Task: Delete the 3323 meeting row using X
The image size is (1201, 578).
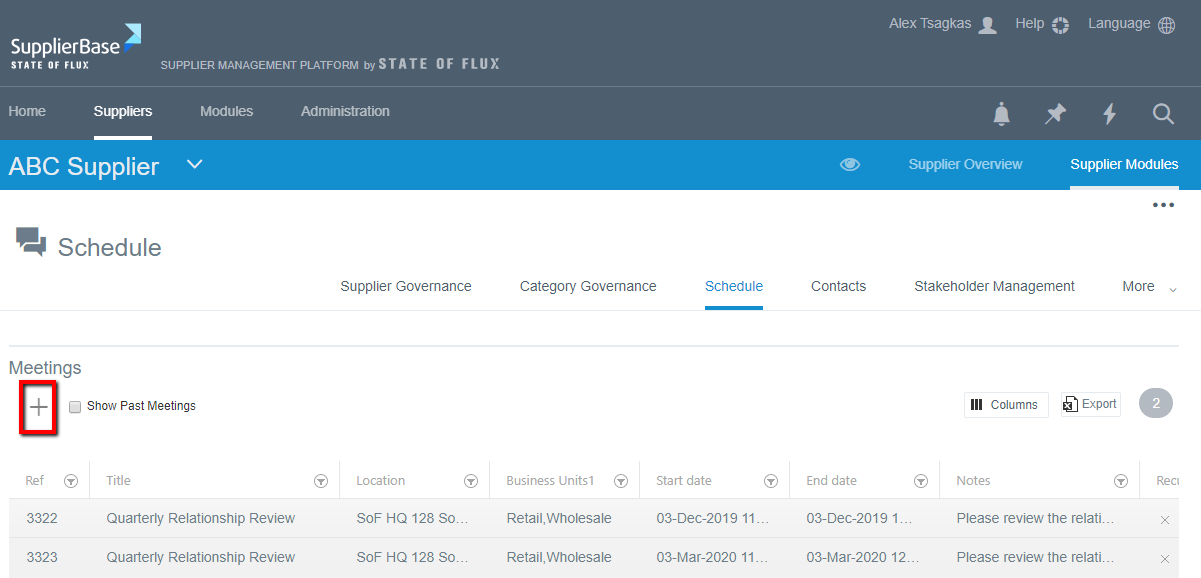Action: [1164, 558]
